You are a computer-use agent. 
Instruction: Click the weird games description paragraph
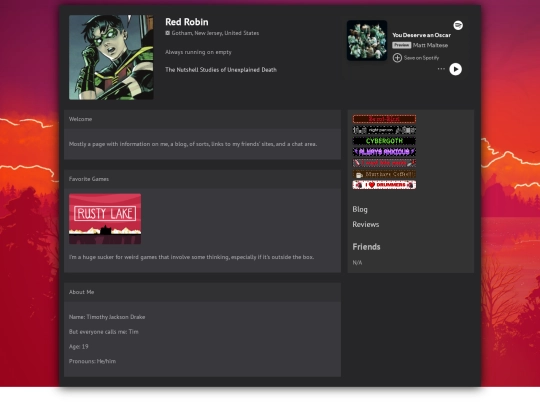[191, 257]
